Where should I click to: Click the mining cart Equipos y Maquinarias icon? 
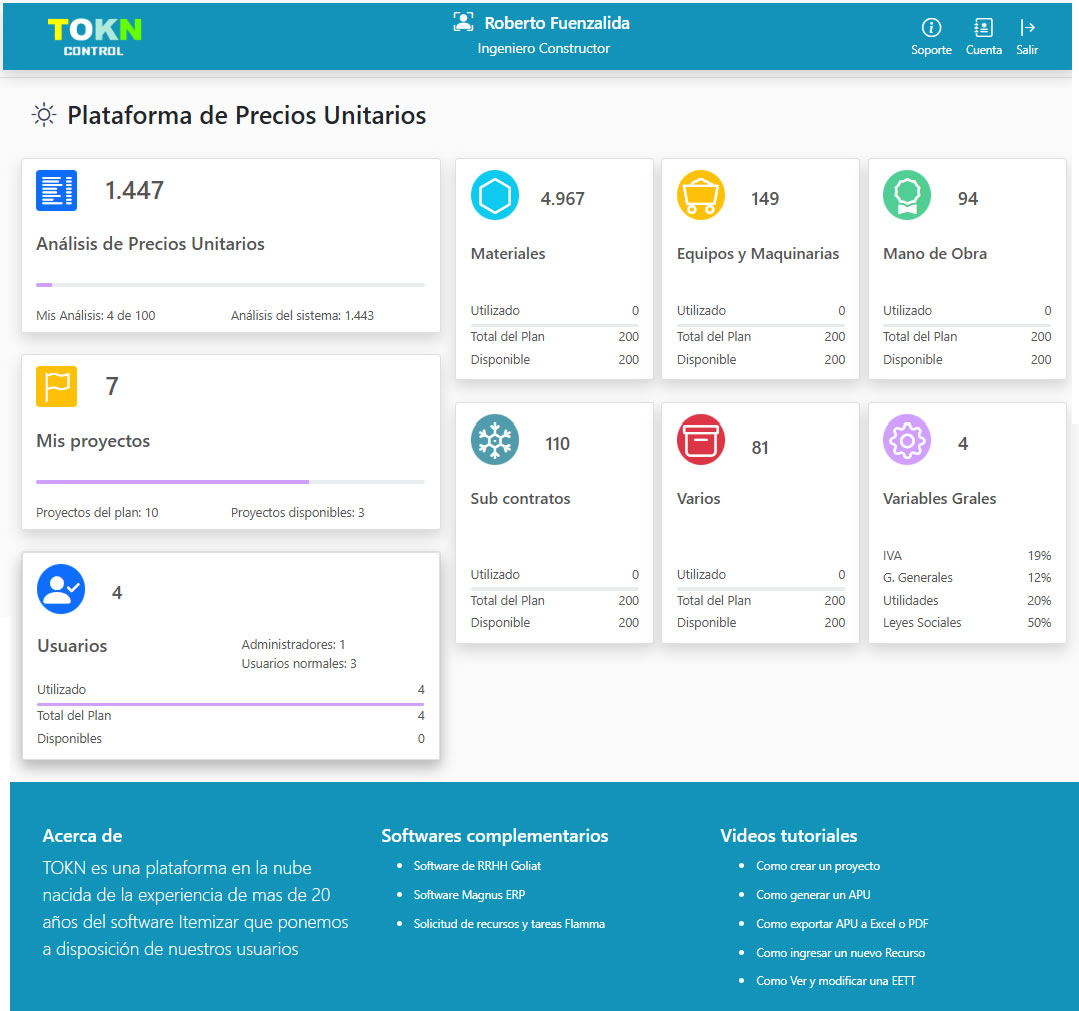click(x=701, y=195)
